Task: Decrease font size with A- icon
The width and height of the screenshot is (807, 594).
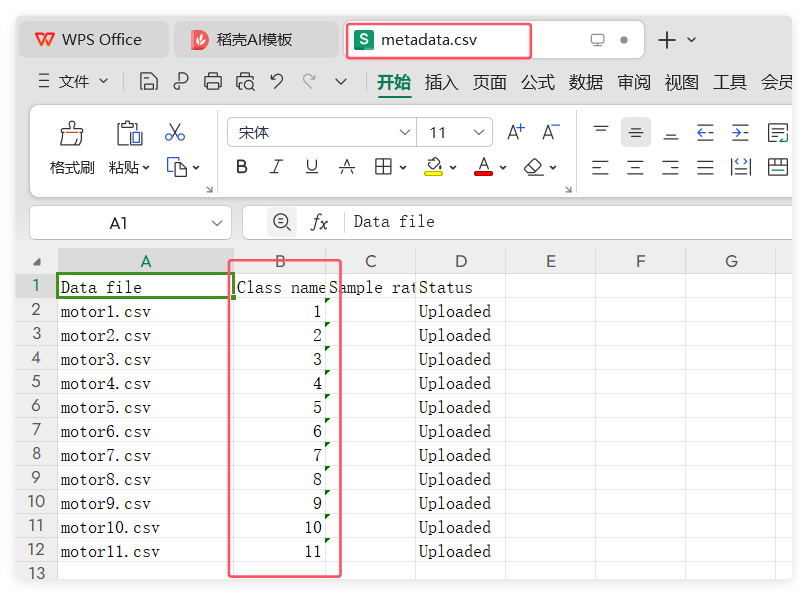Action: pos(551,132)
